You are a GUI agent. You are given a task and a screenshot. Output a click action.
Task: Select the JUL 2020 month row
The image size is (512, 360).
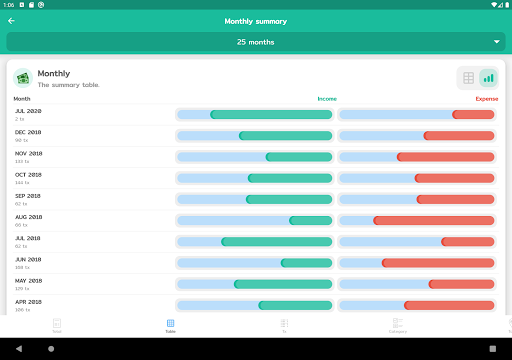pyautogui.click(x=256, y=115)
